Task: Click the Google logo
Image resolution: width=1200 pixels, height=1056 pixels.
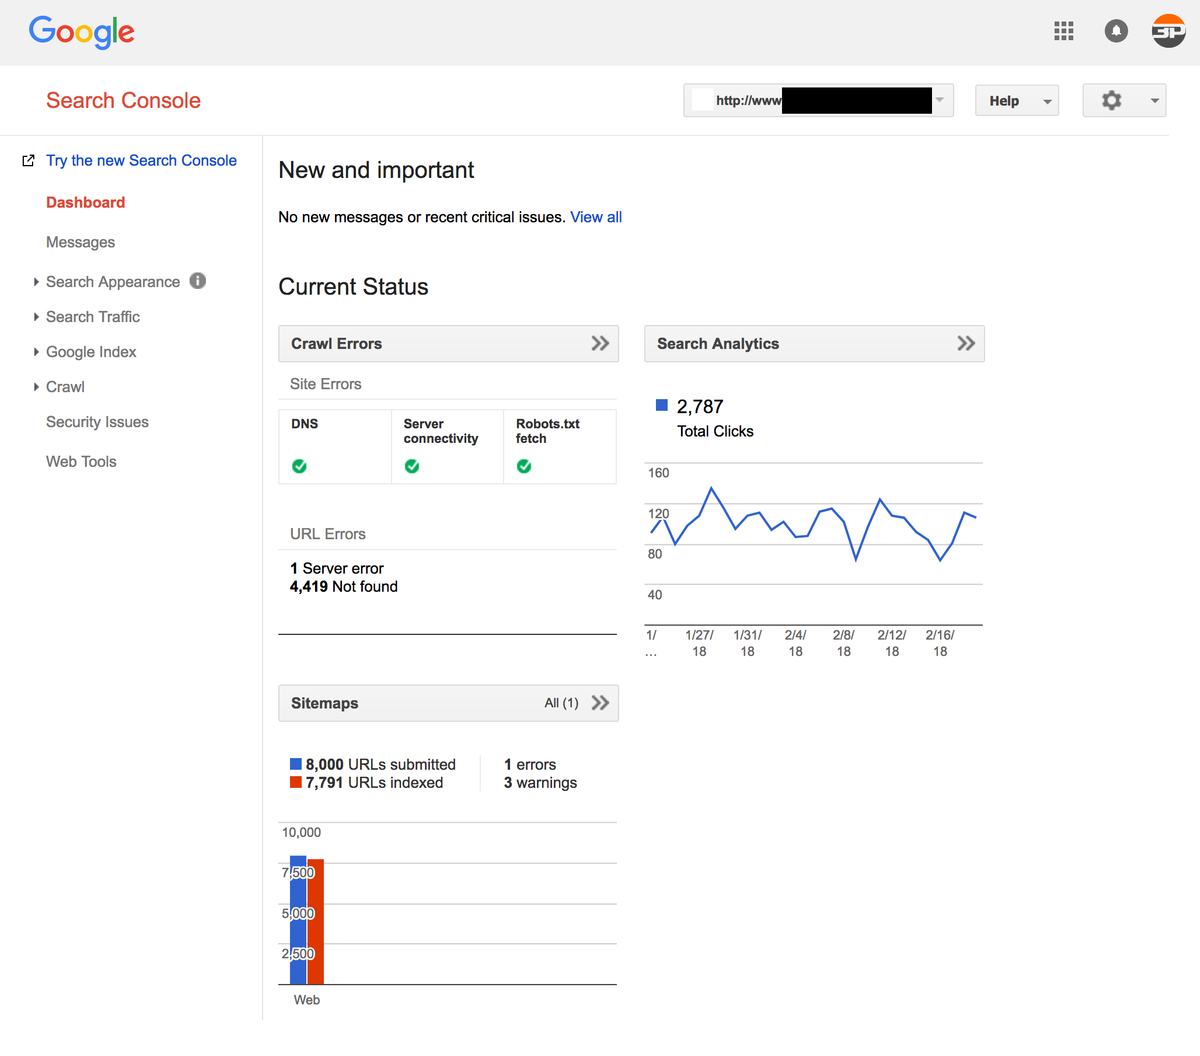Action: [81, 32]
